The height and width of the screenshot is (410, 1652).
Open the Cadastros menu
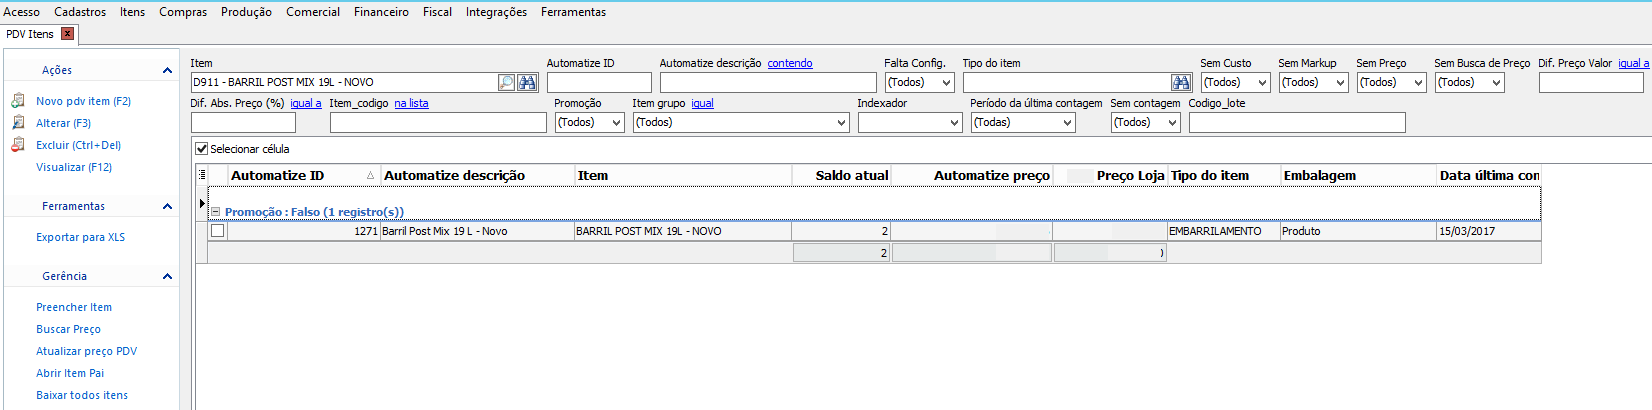pyautogui.click(x=80, y=12)
